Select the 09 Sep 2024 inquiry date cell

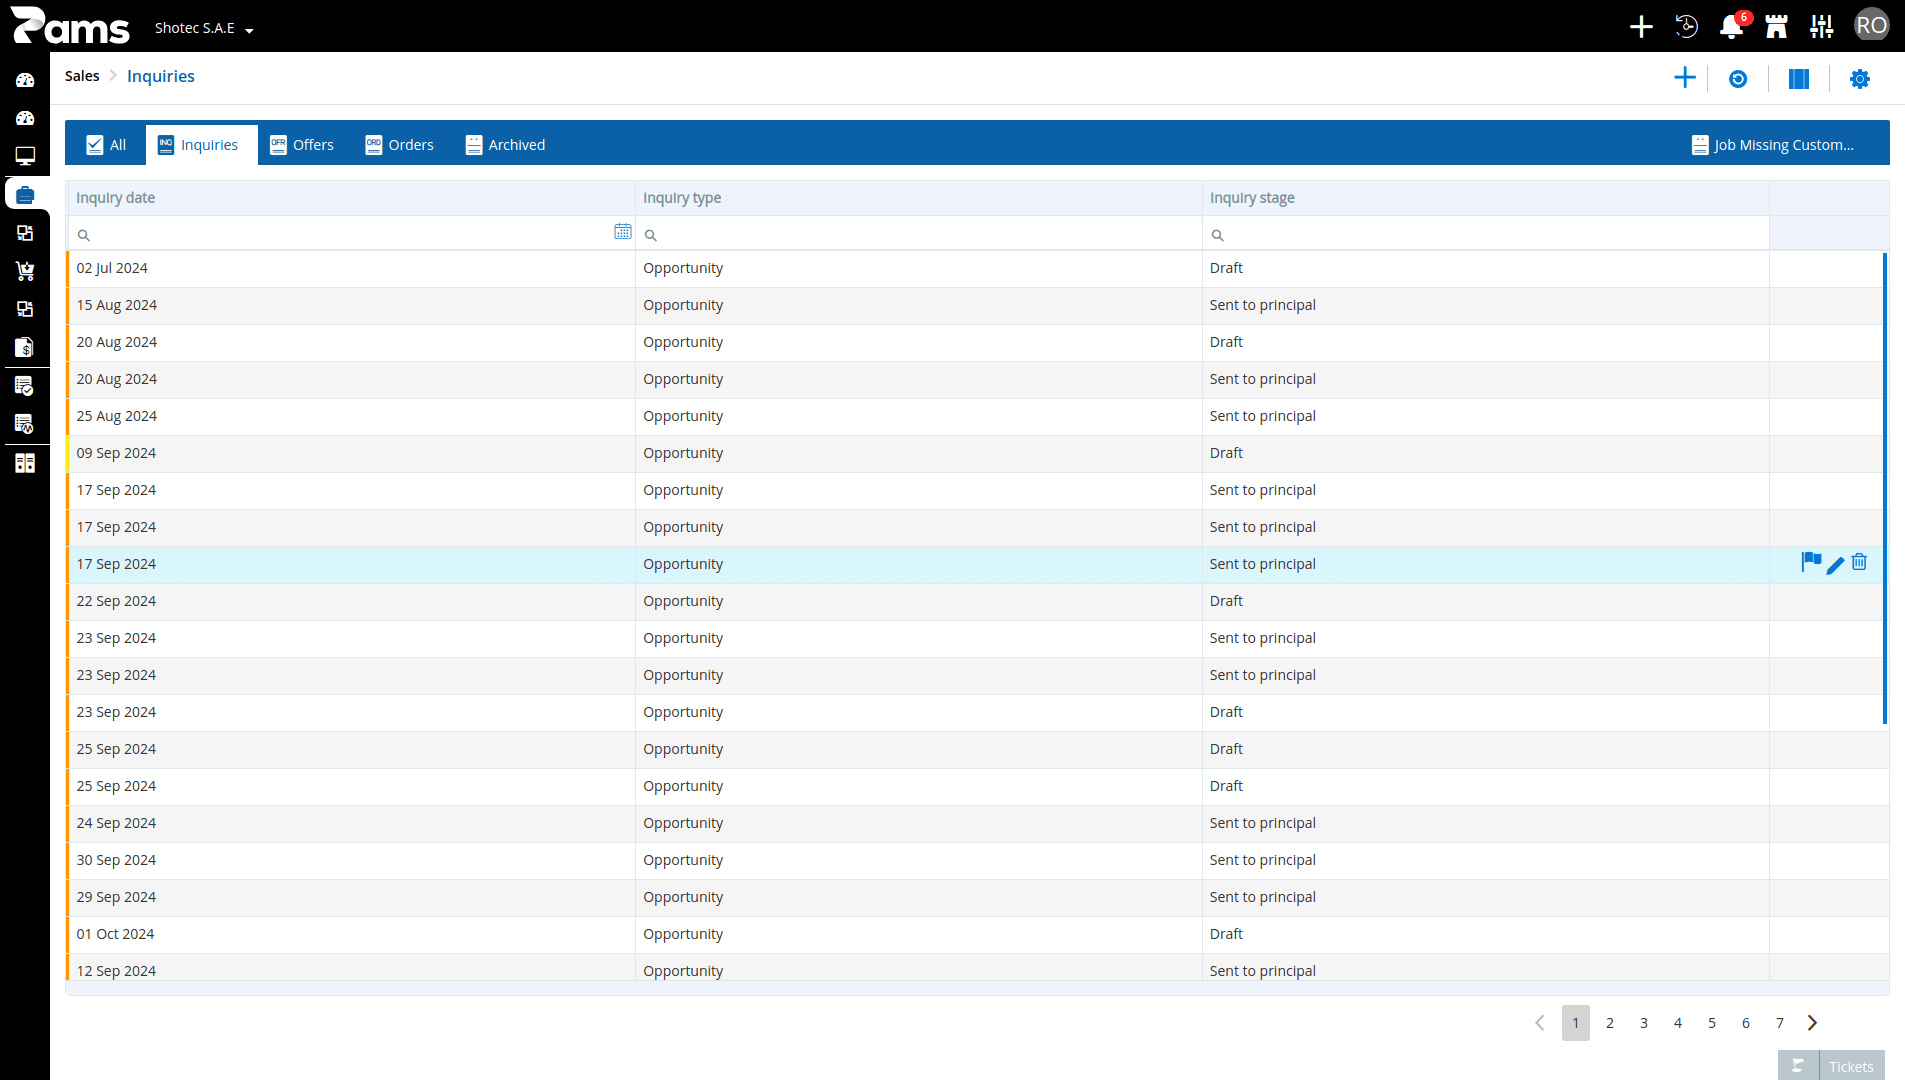tap(351, 453)
